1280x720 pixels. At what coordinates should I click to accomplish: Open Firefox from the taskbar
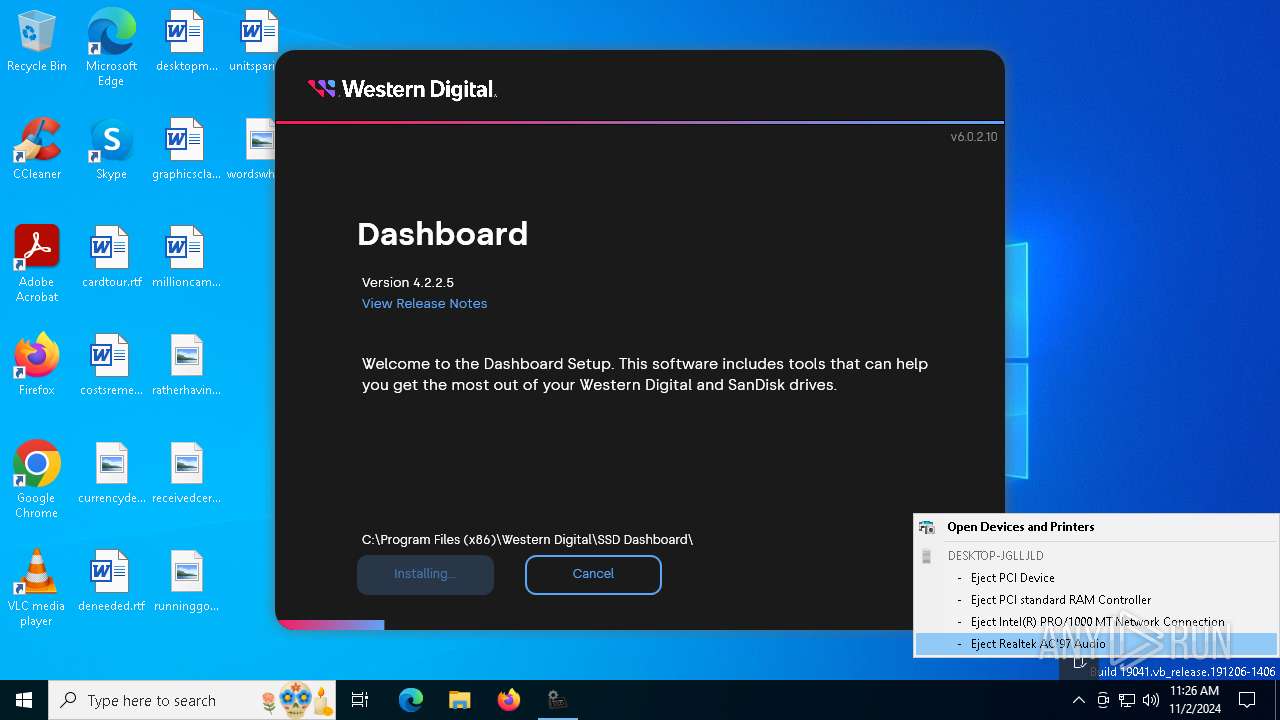pos(509,700)
